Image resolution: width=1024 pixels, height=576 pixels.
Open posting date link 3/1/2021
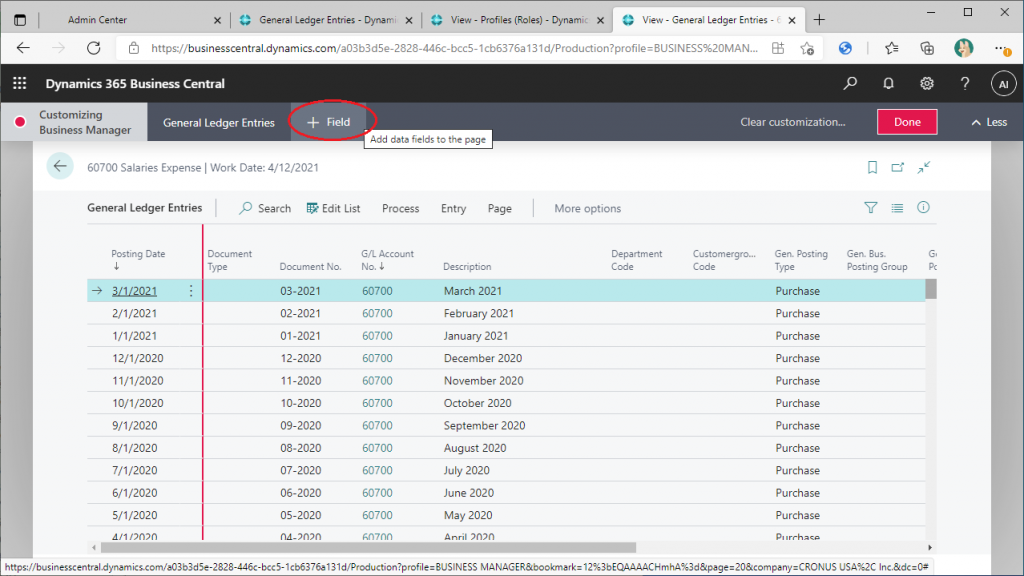tap(135, 291)
